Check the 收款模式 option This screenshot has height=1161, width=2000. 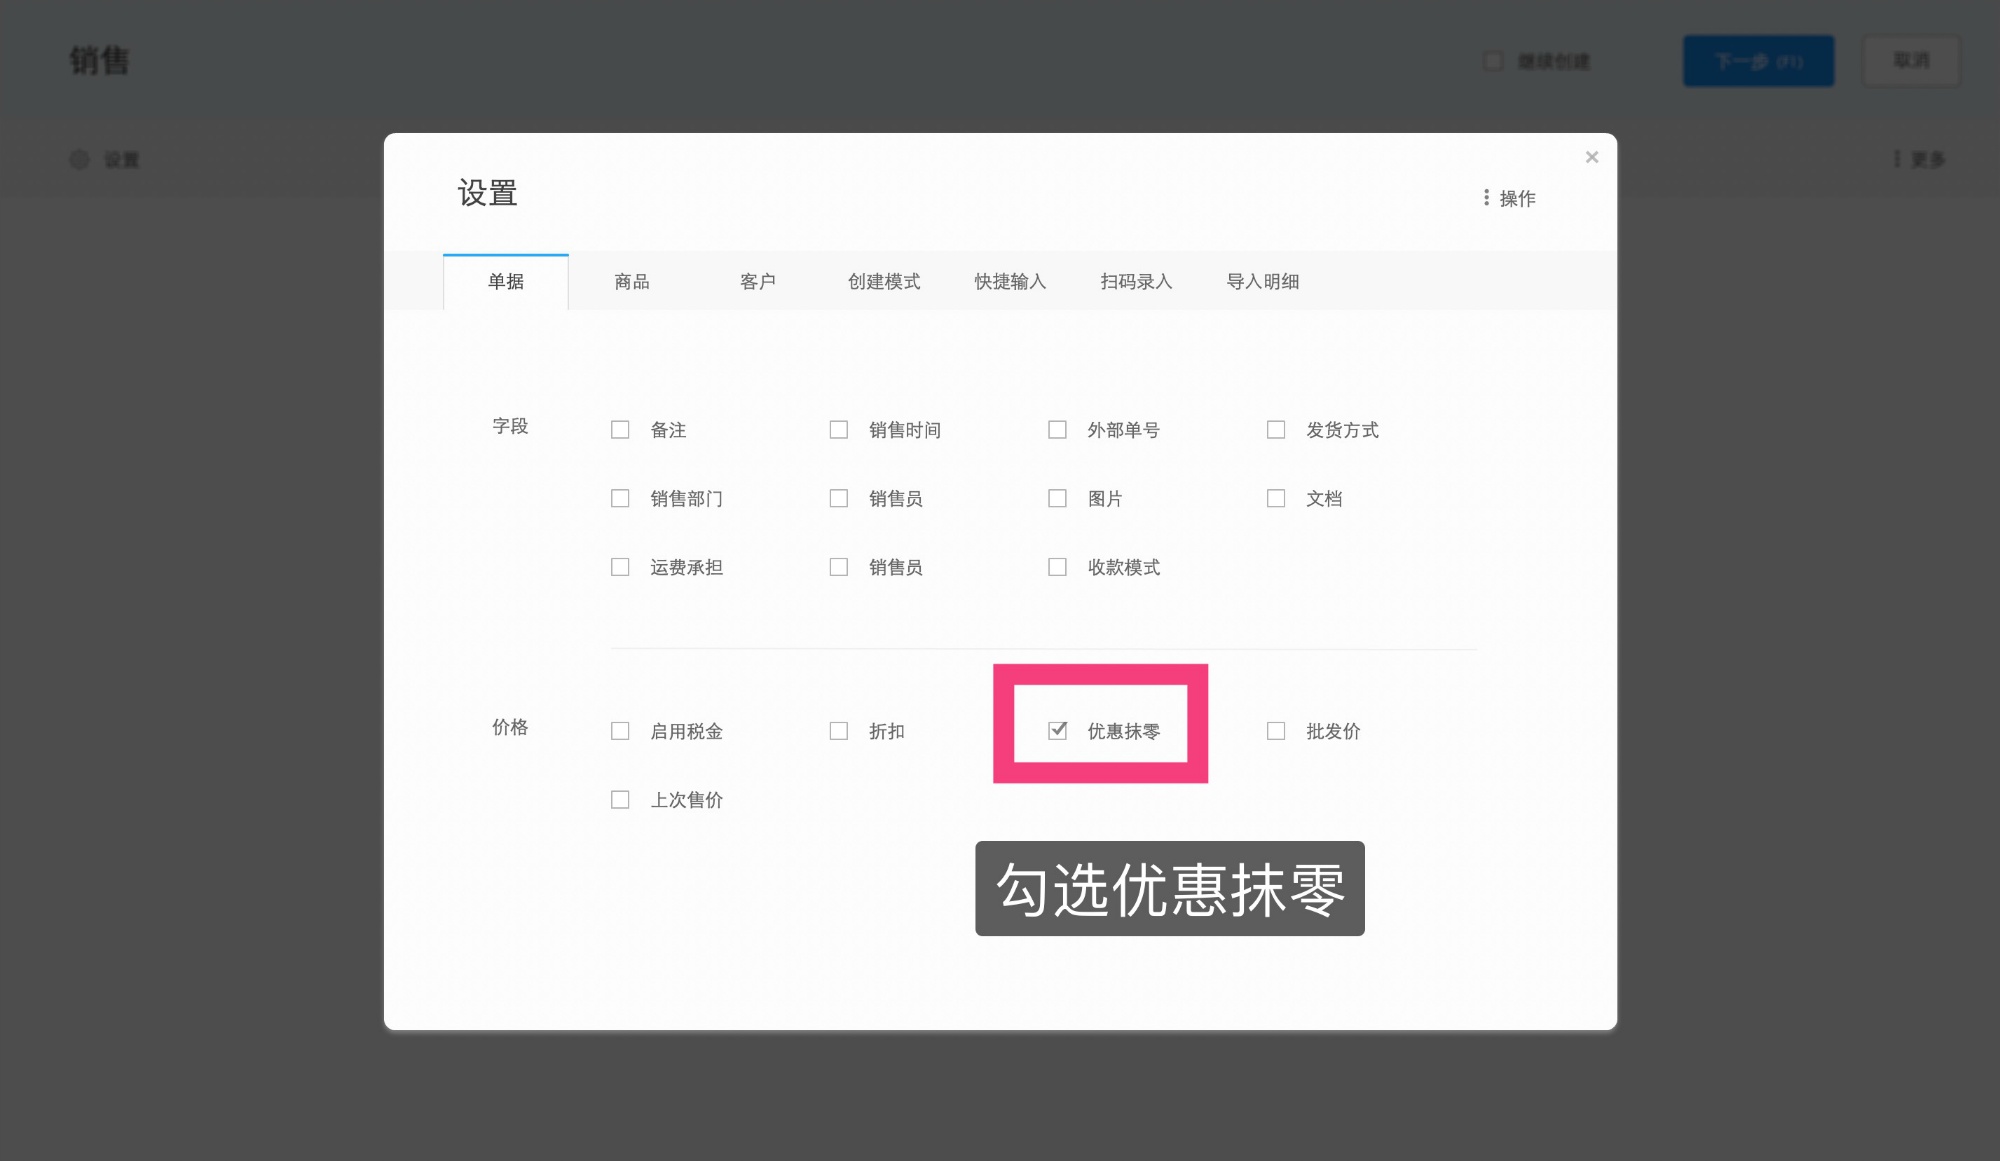point(1057,566)
